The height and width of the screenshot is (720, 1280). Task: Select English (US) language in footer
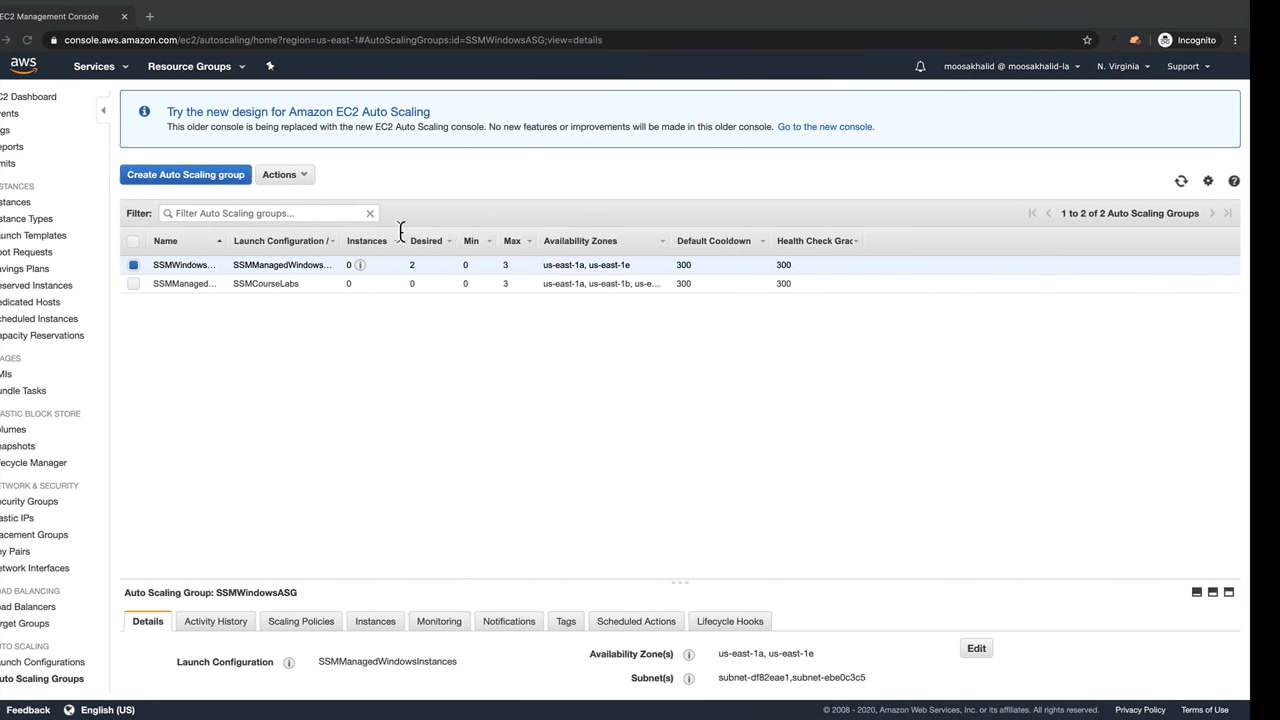tap(108, 710)
